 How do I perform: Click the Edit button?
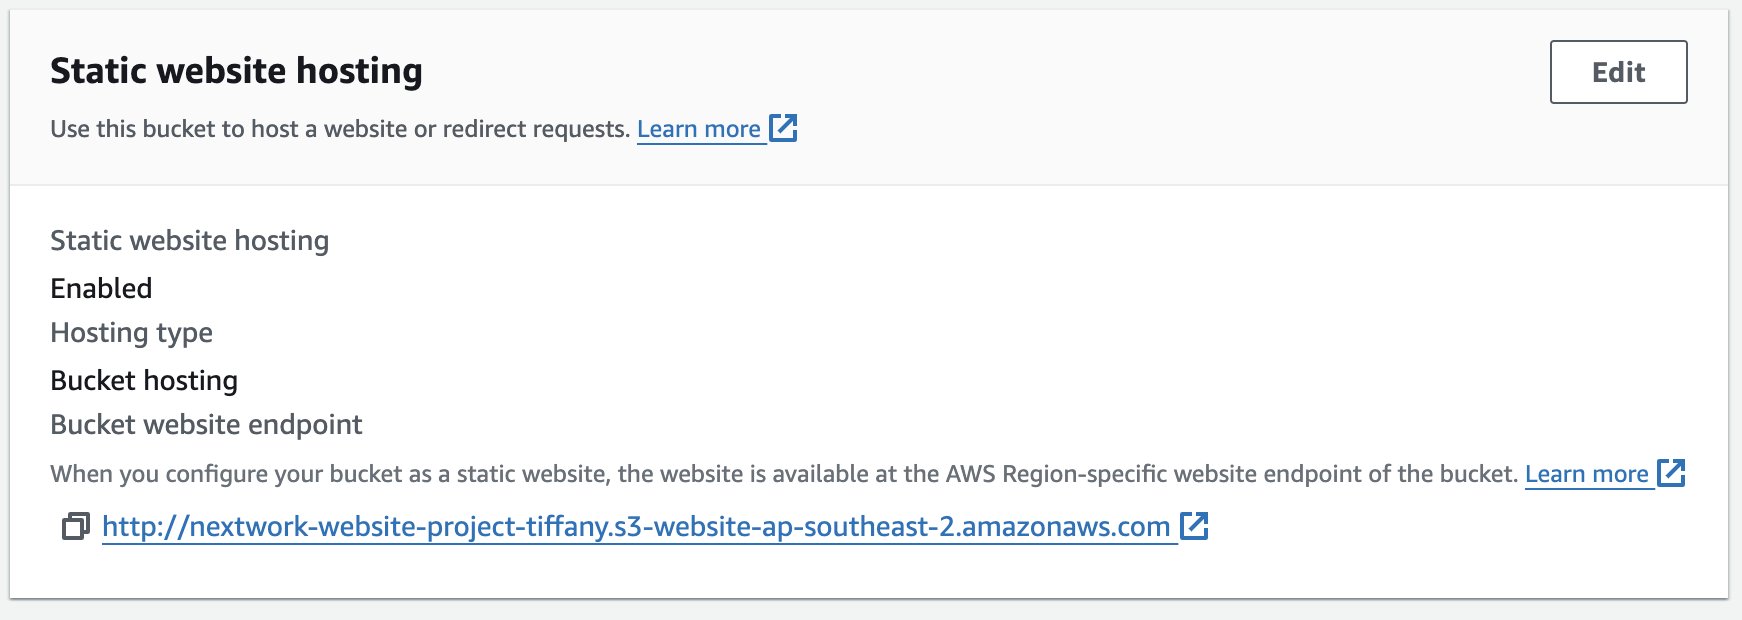point(1618,72)
